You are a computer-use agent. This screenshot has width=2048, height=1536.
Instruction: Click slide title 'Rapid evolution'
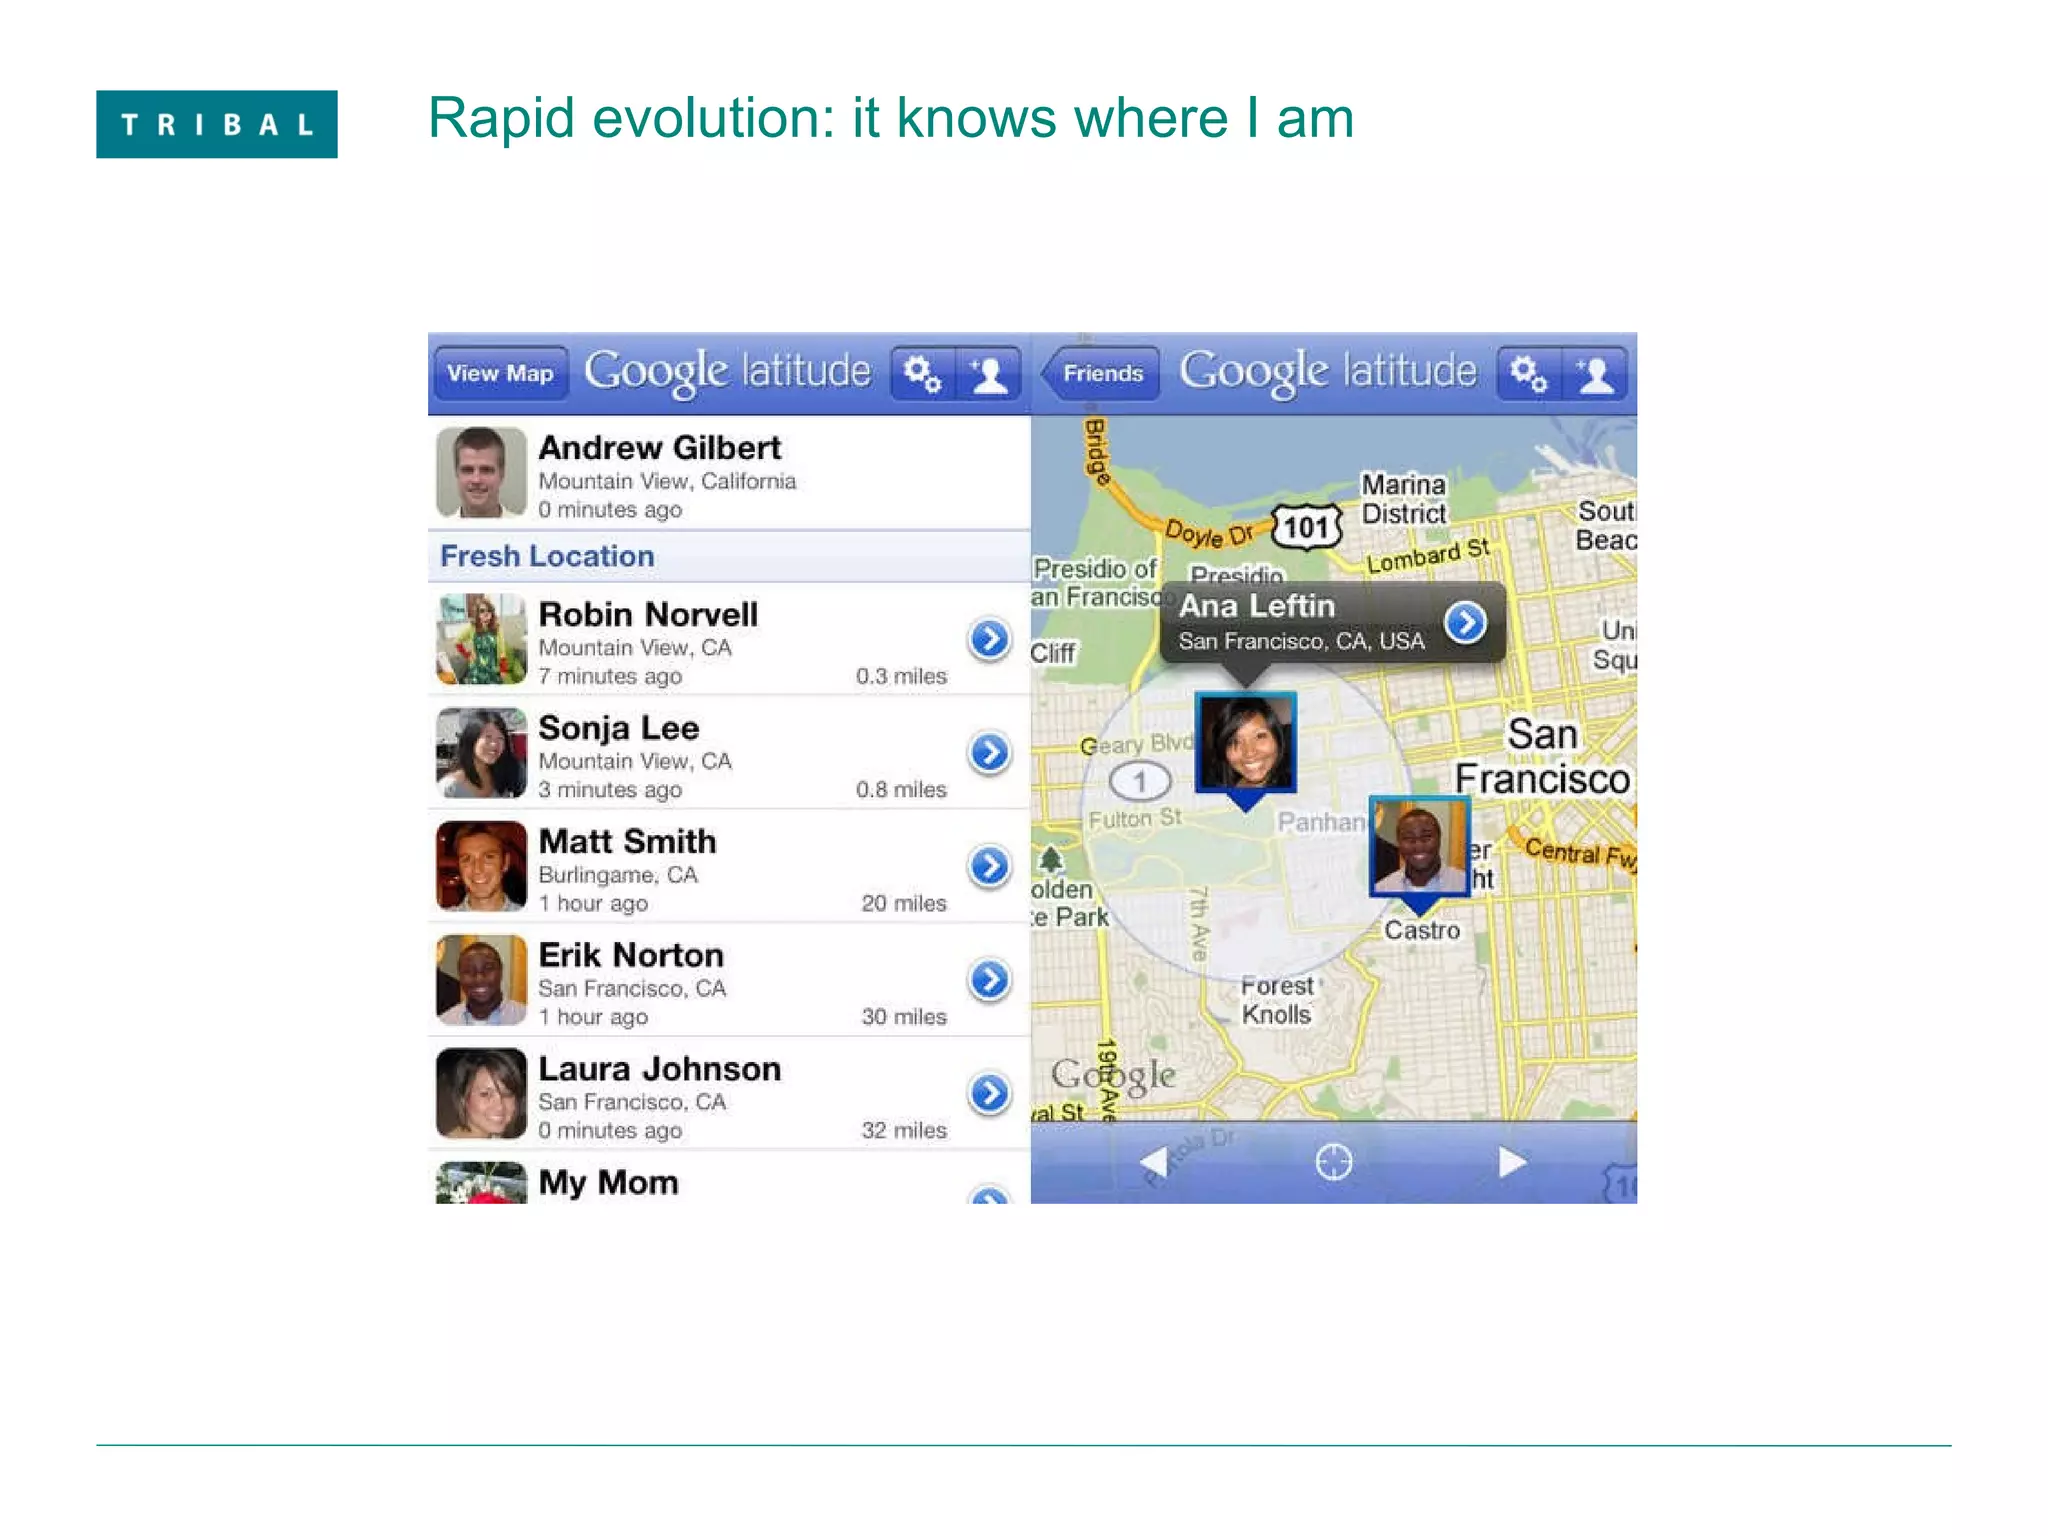[x=891, y=118]
